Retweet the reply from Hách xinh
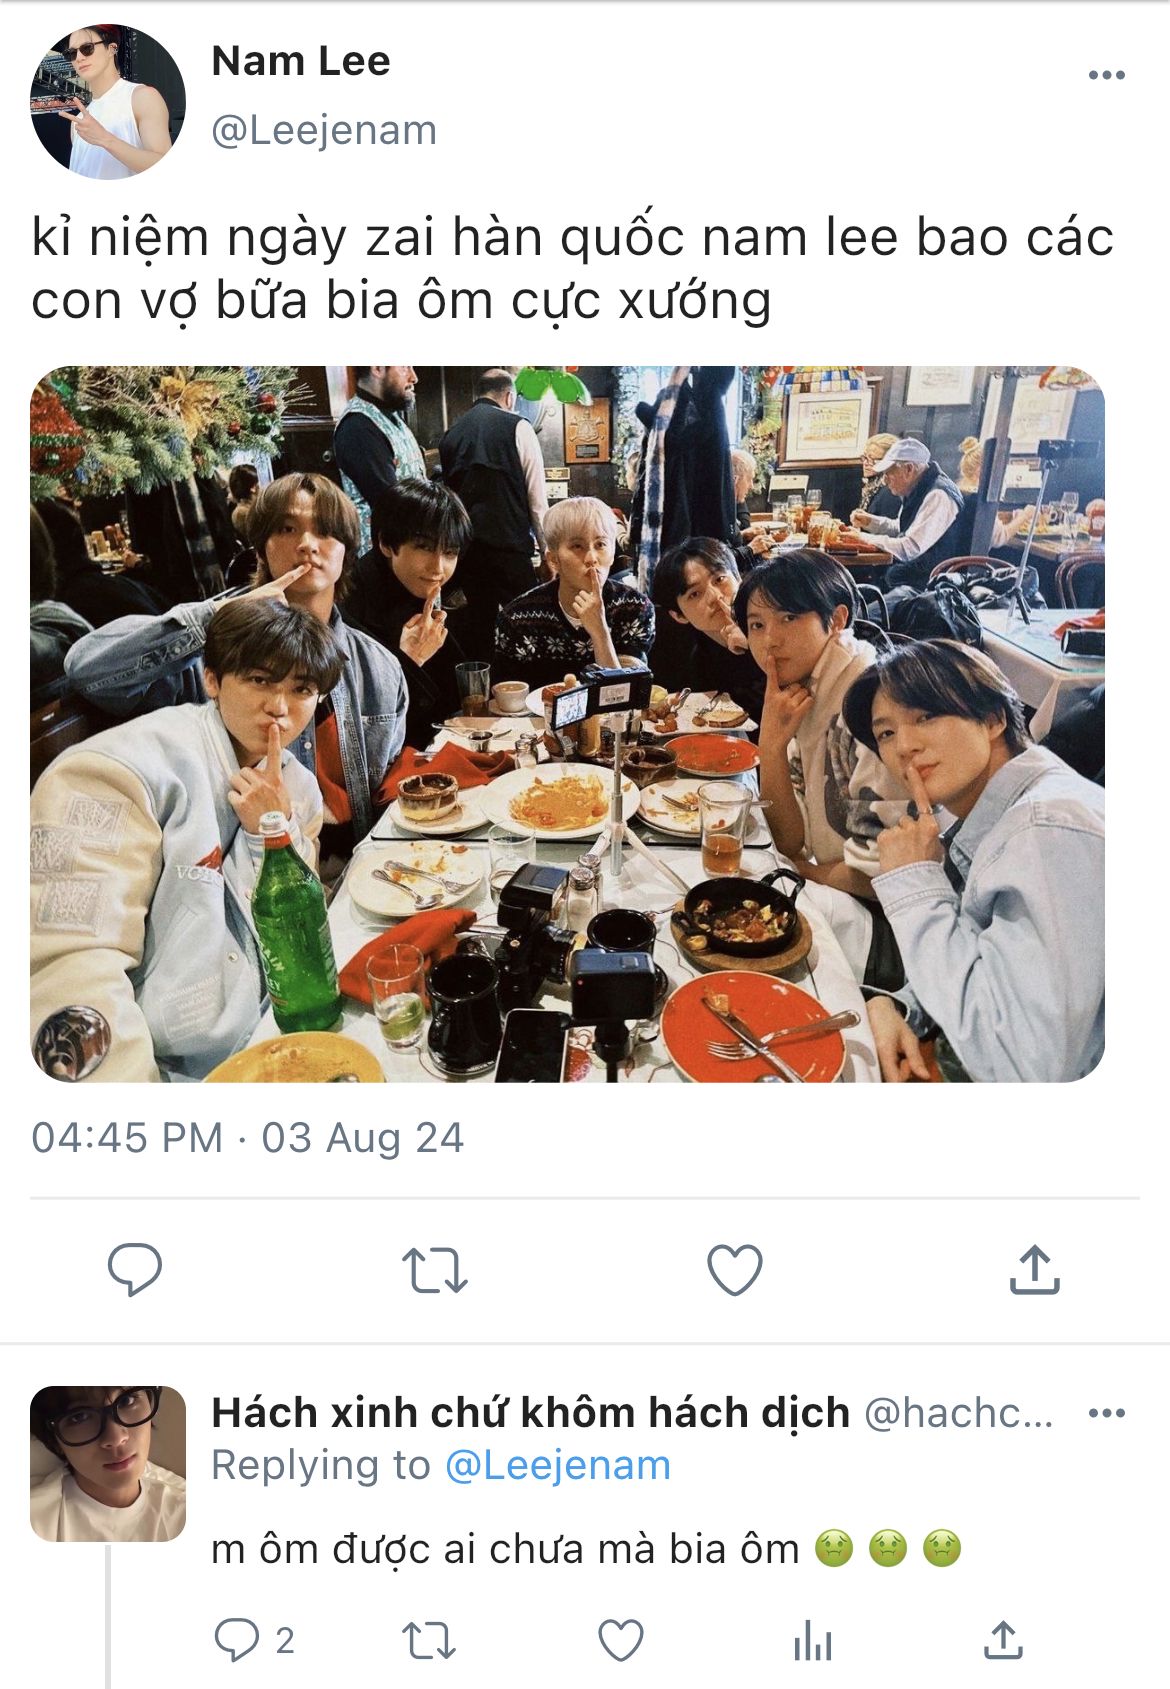This screenshot has width=1170, height=1689. (x=429, y=1641)
